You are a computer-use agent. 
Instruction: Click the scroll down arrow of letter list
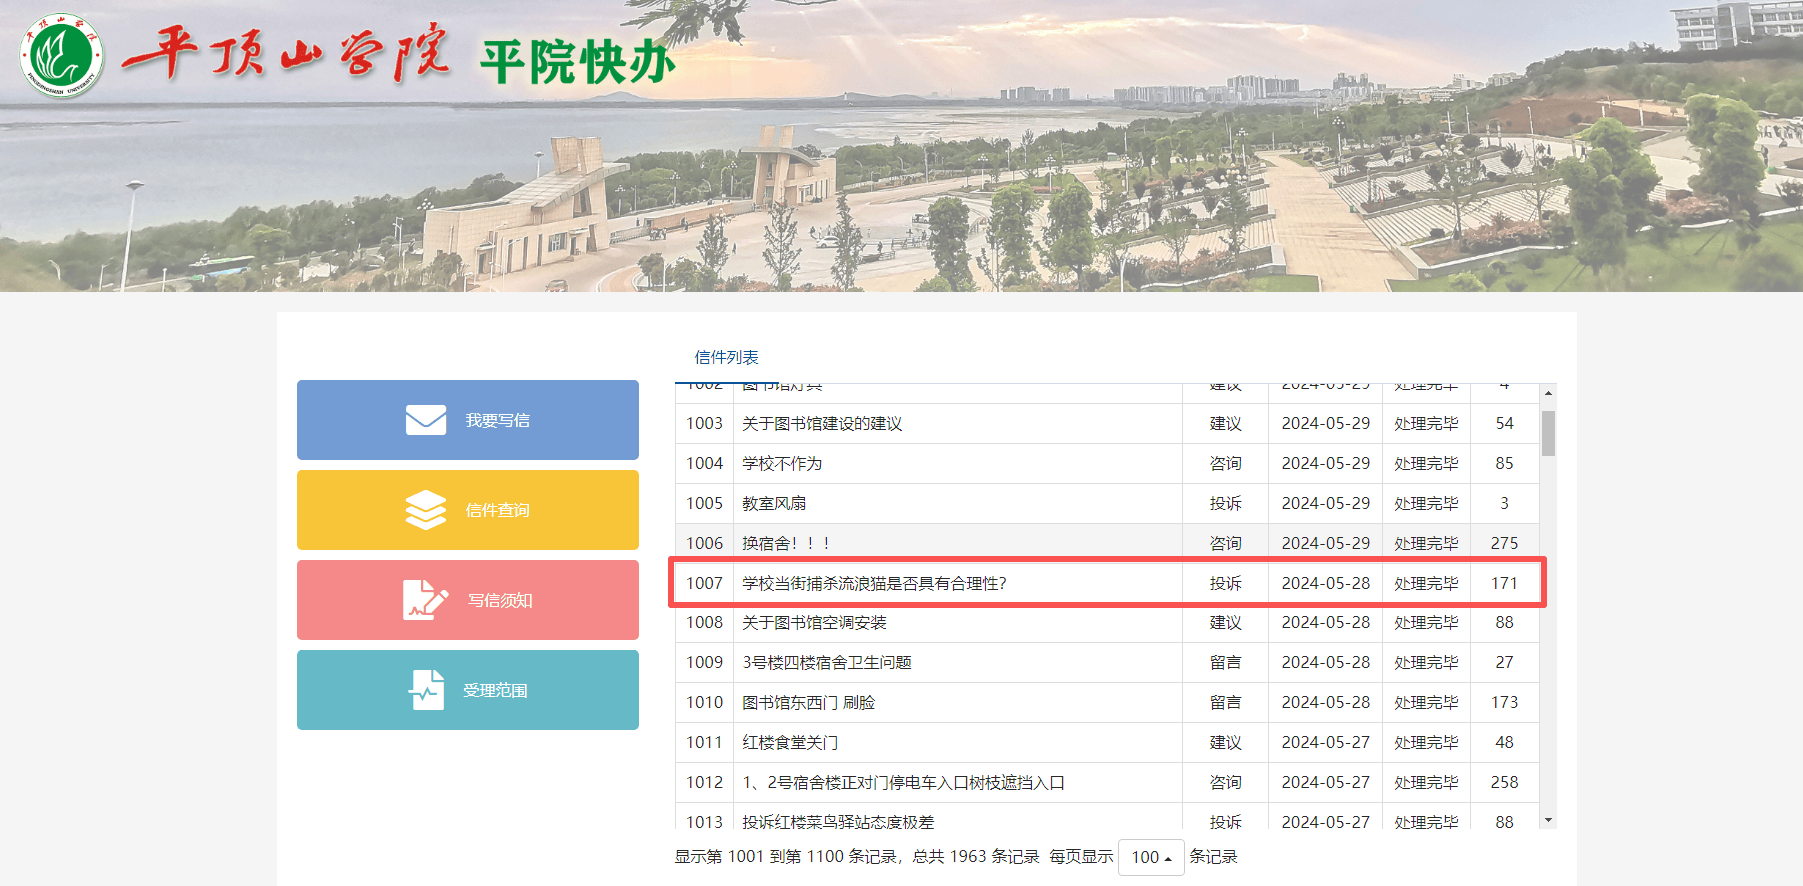1548,820
